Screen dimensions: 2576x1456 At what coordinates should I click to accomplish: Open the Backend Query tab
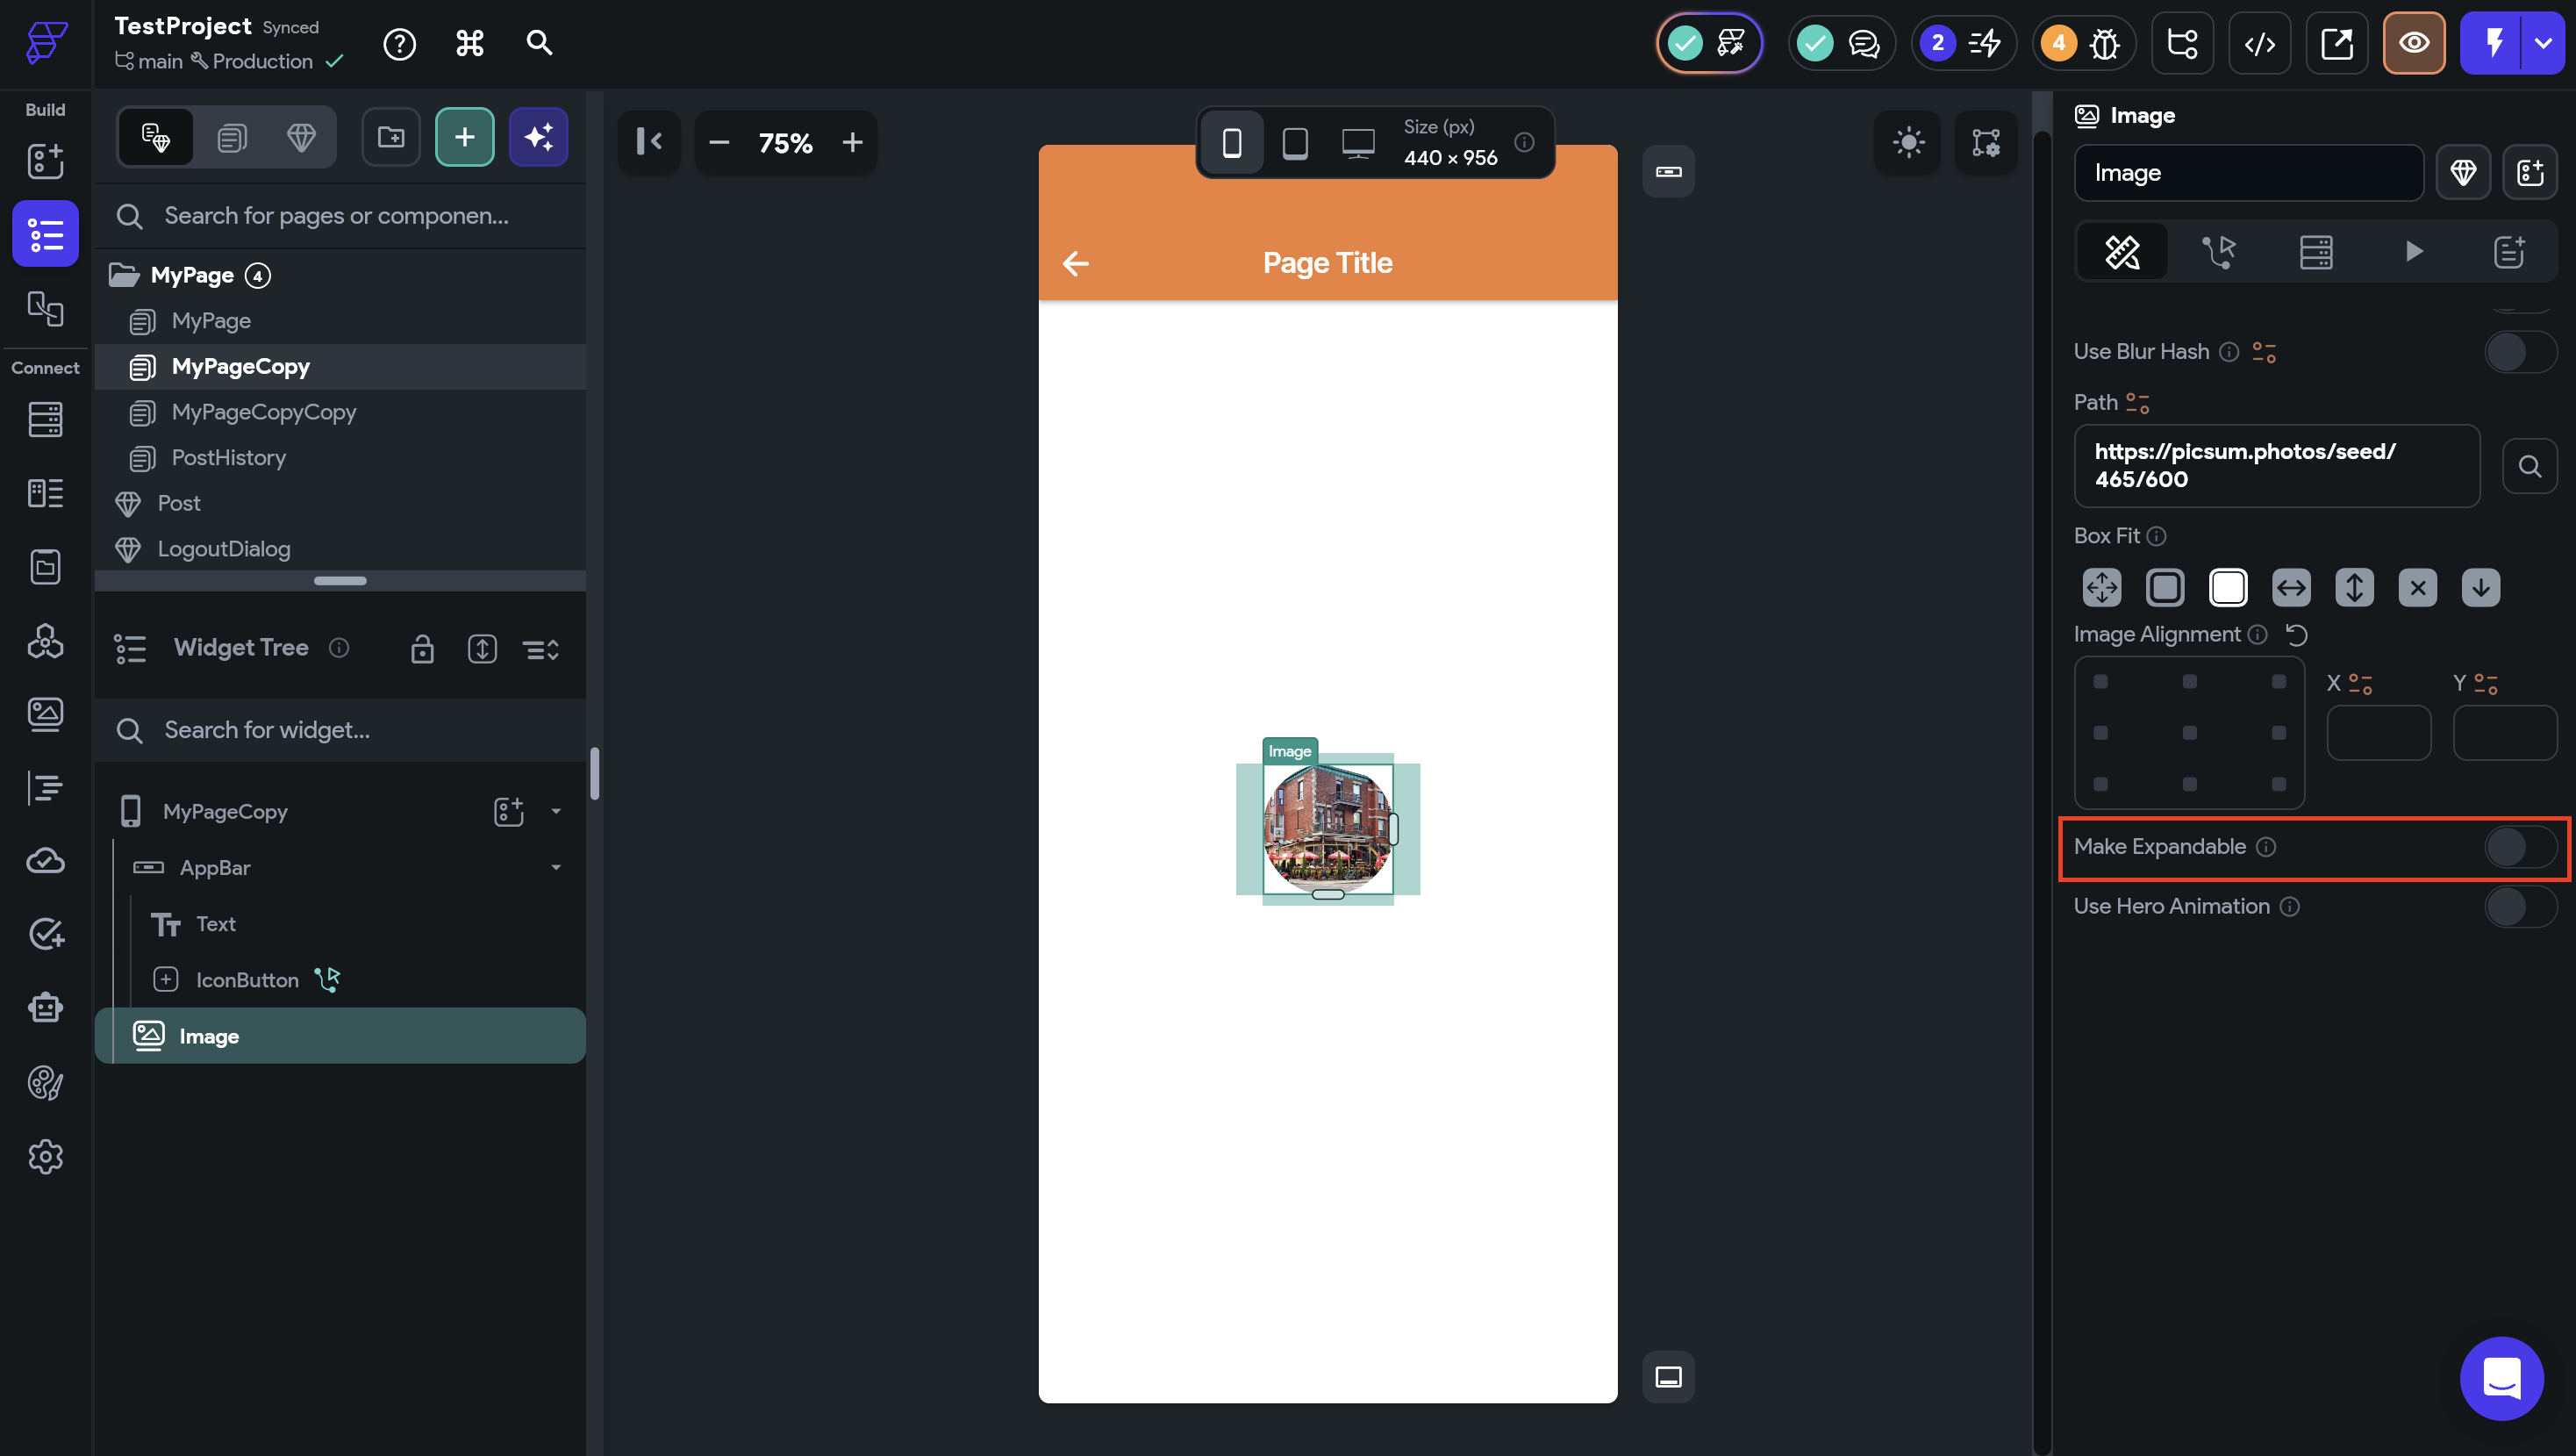[2315, 252]
